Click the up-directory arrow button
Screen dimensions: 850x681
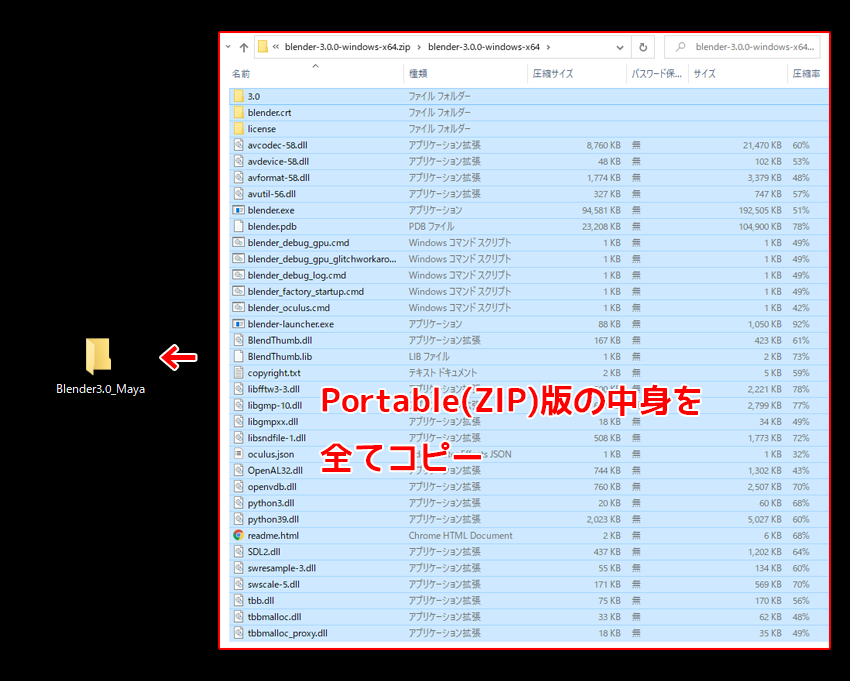243,46
